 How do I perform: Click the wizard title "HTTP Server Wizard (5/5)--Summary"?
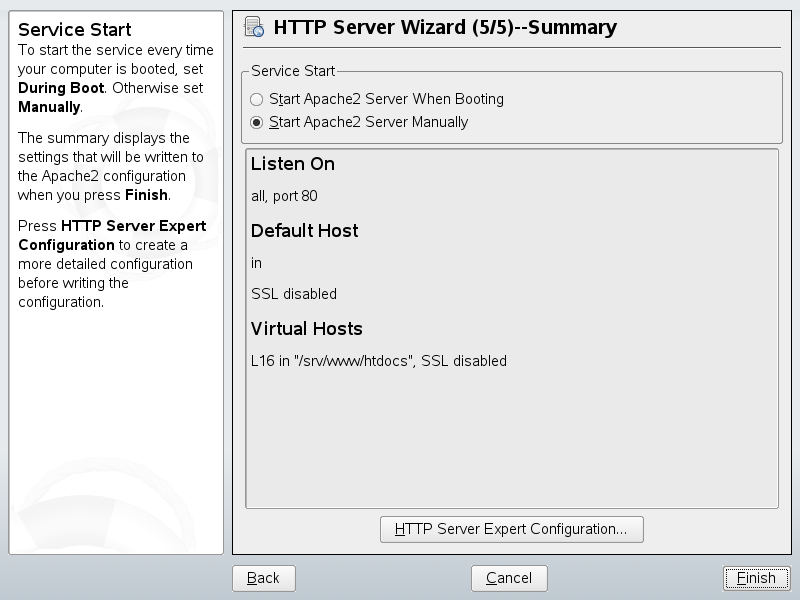tap(445, 27)
